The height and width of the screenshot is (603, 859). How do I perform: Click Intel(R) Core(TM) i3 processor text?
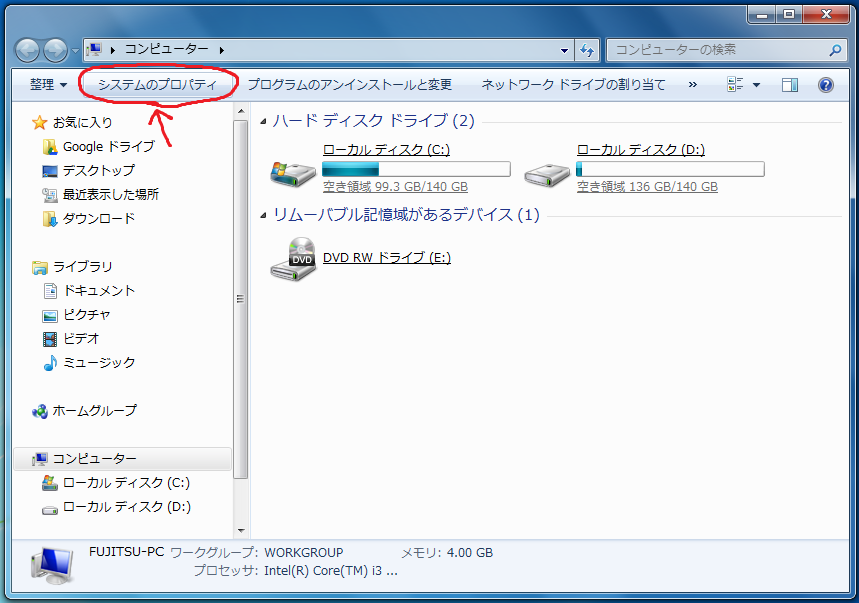pyautogui.click(x=331, y=571)
